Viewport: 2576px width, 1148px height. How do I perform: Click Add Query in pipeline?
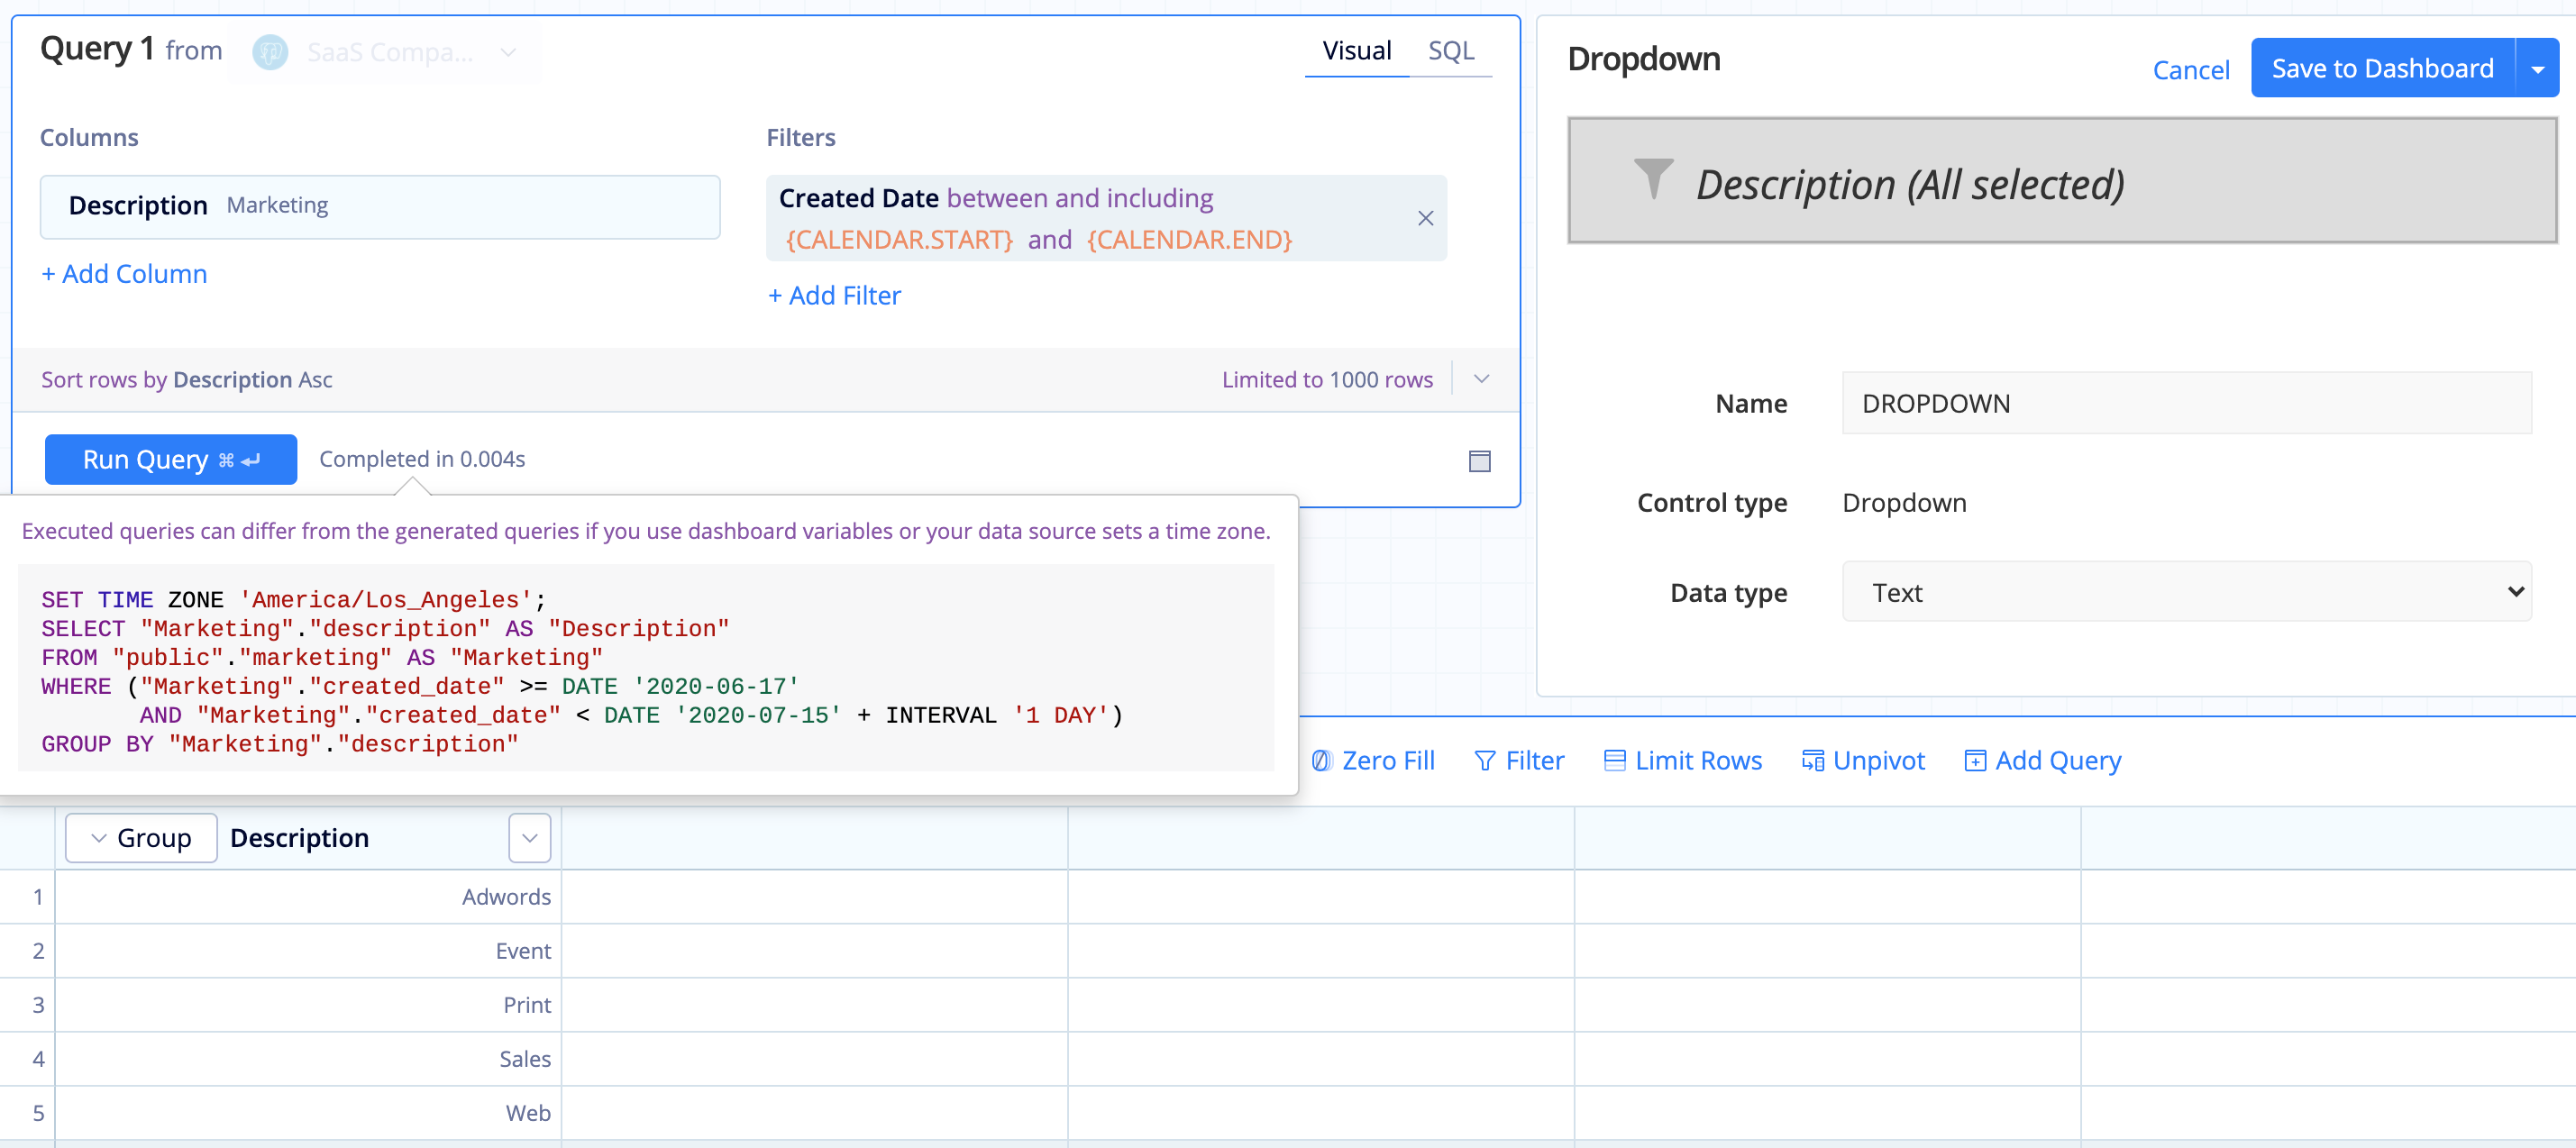pos(2043,761)
